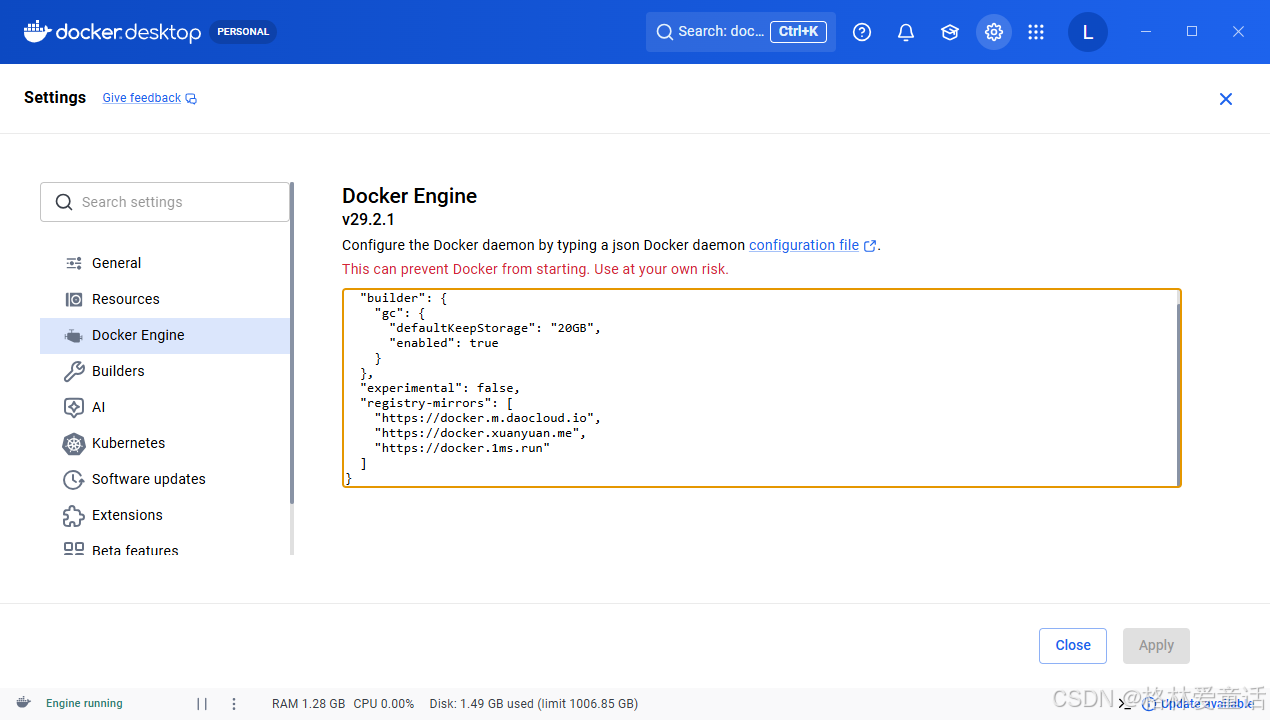Image resolution: width=1270 pixels, height=720 pixels.
Task: Click the RAM 1.28 GB indicator
Action: (x=308, y=703)
